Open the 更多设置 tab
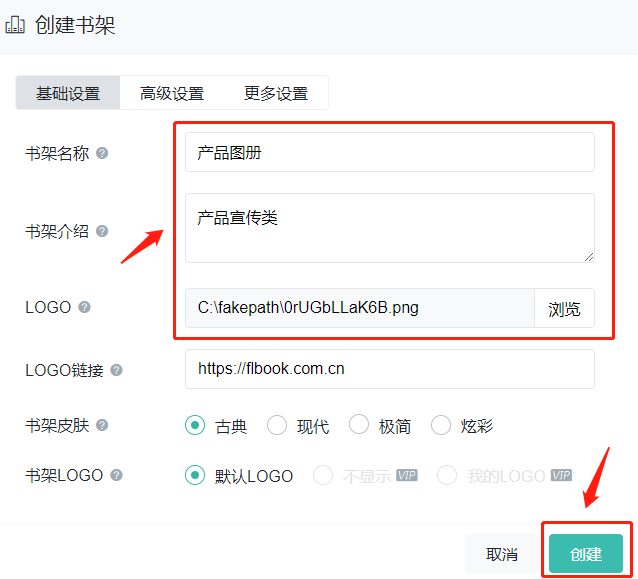638x579 pixels. click(x=276, y=93)
